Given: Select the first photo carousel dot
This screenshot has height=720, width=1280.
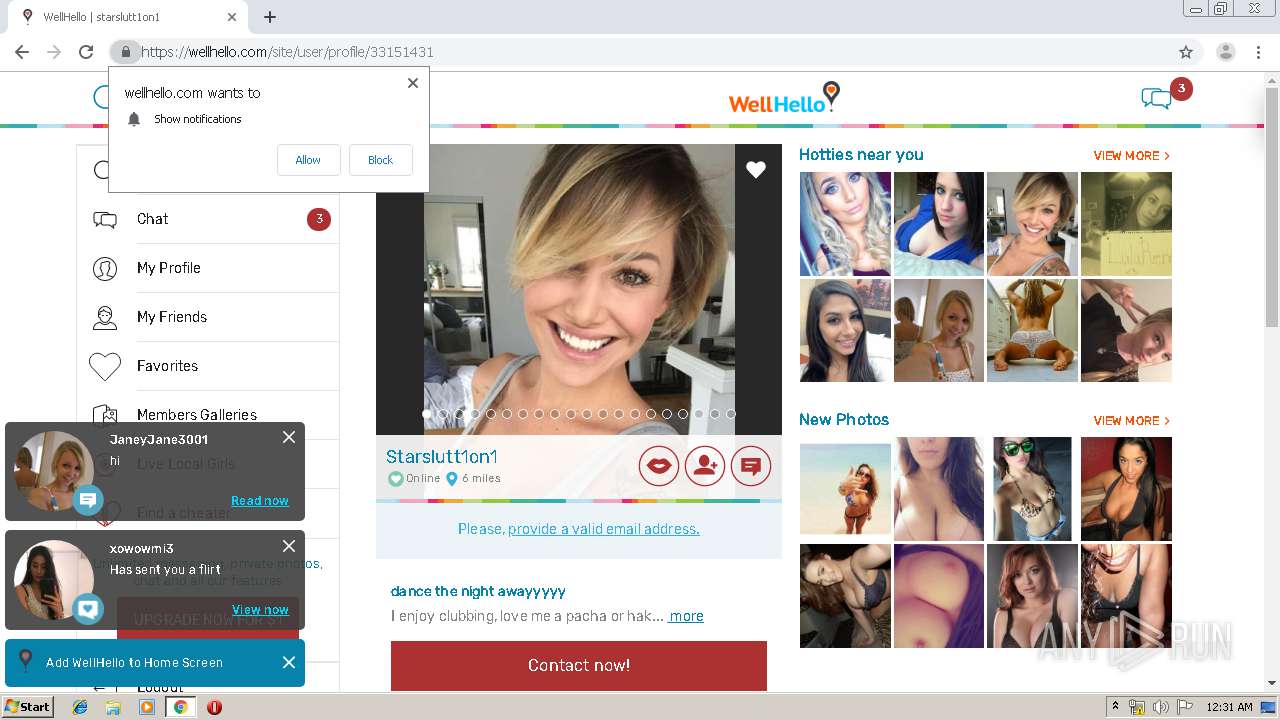Looking at the screenshot, I should click(x=427, y=413).
